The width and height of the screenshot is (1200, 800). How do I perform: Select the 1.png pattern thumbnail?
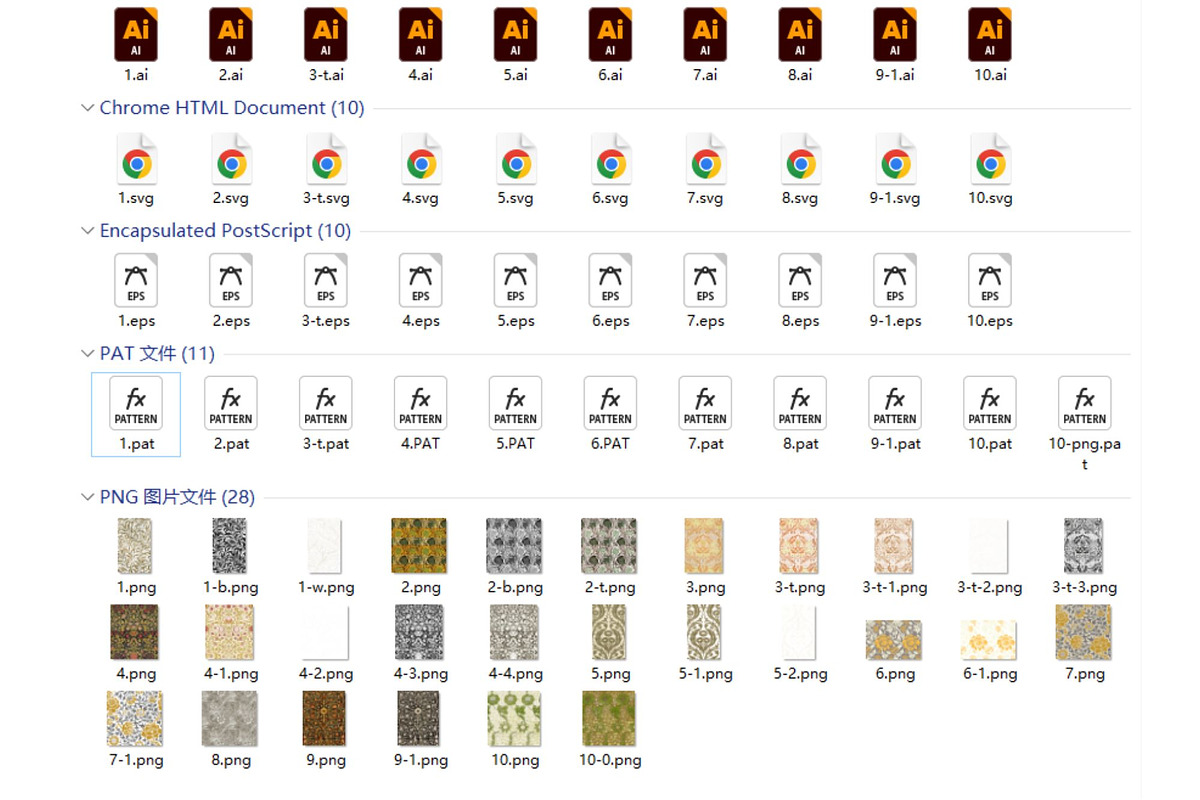coord(136,546)
